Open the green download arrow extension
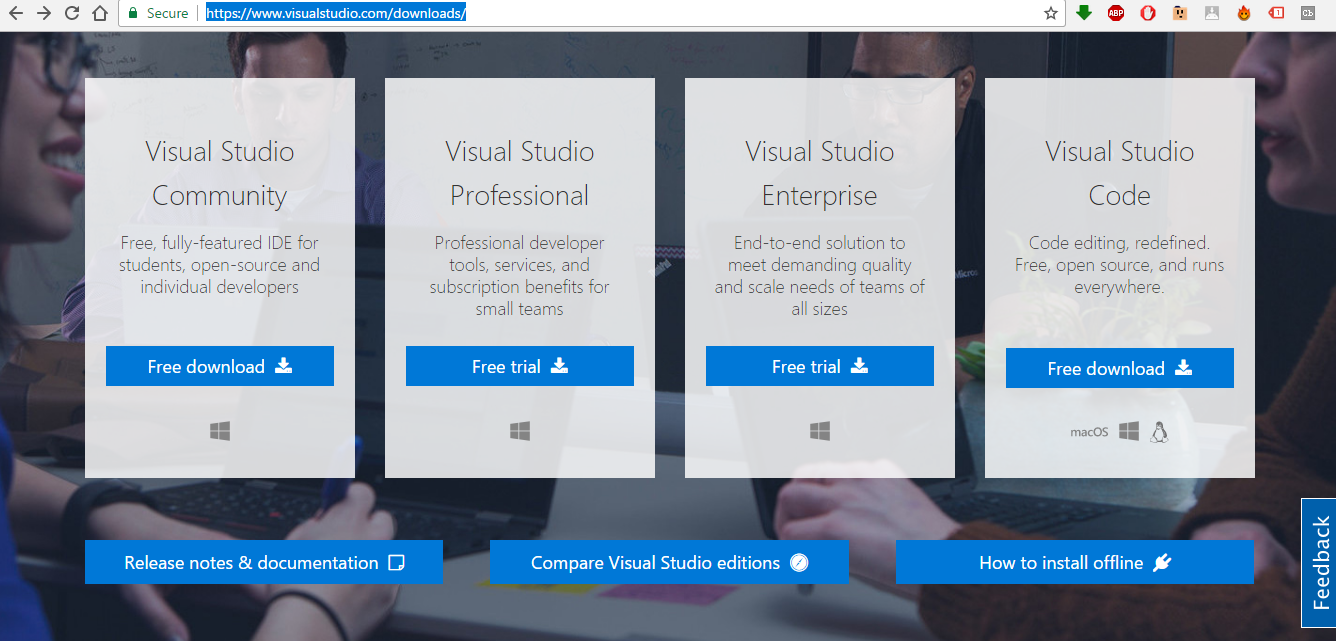Image resolution: width=1336 pixels, height=641 pixels. (x=1084, y=13)
